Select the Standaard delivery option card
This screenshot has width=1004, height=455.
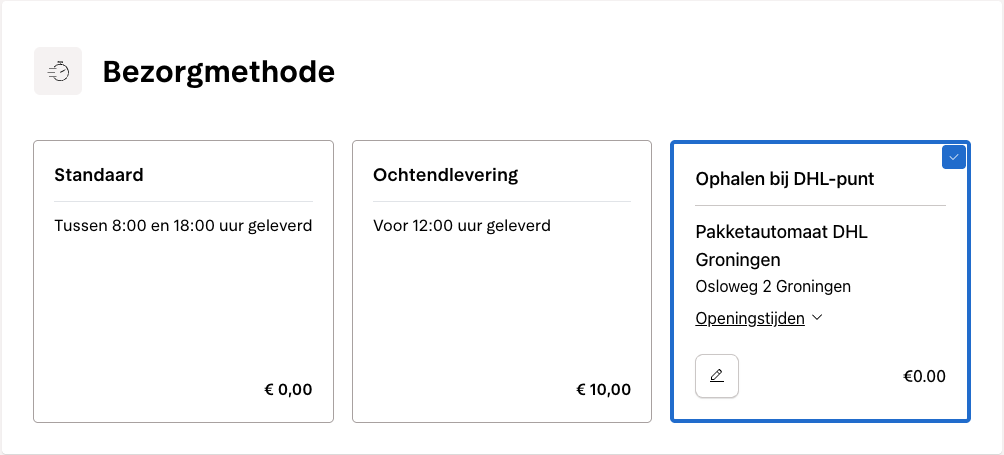point(183,300)
